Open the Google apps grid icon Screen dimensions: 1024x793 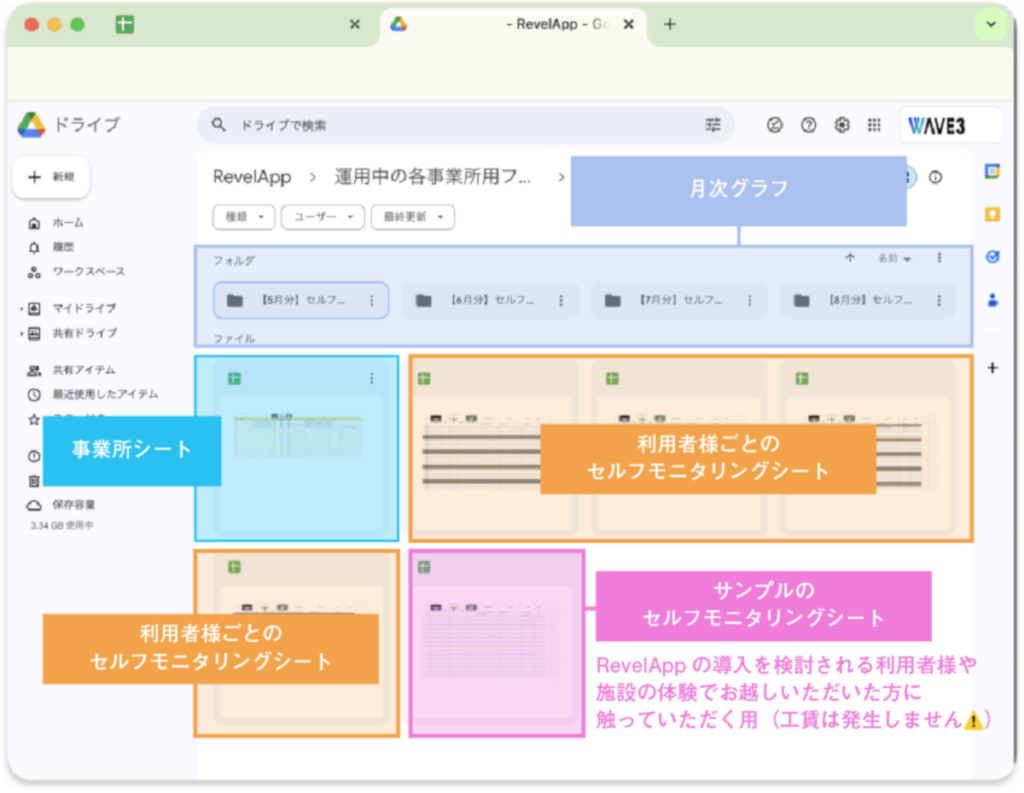coord(874,125)
